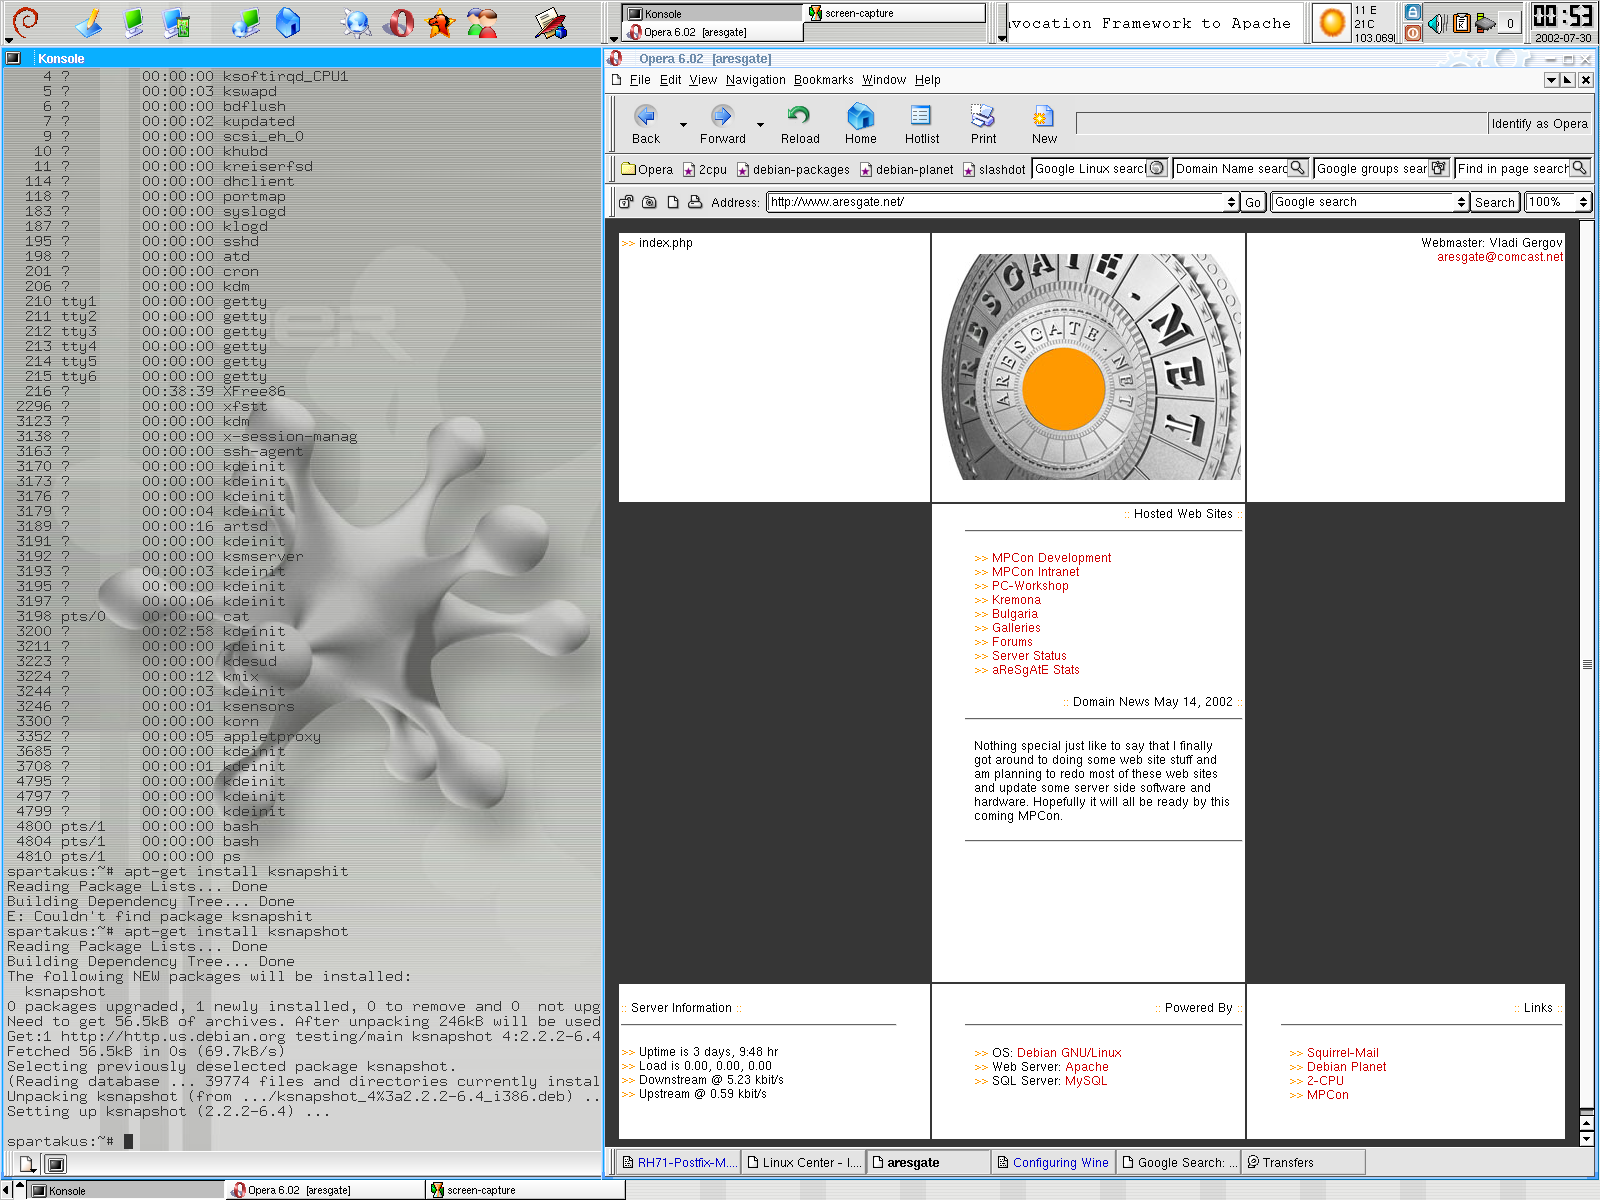This screenshot has width=1600, height=1200.
Task: Open the blue home folder icon
Action: coord(288,22)
